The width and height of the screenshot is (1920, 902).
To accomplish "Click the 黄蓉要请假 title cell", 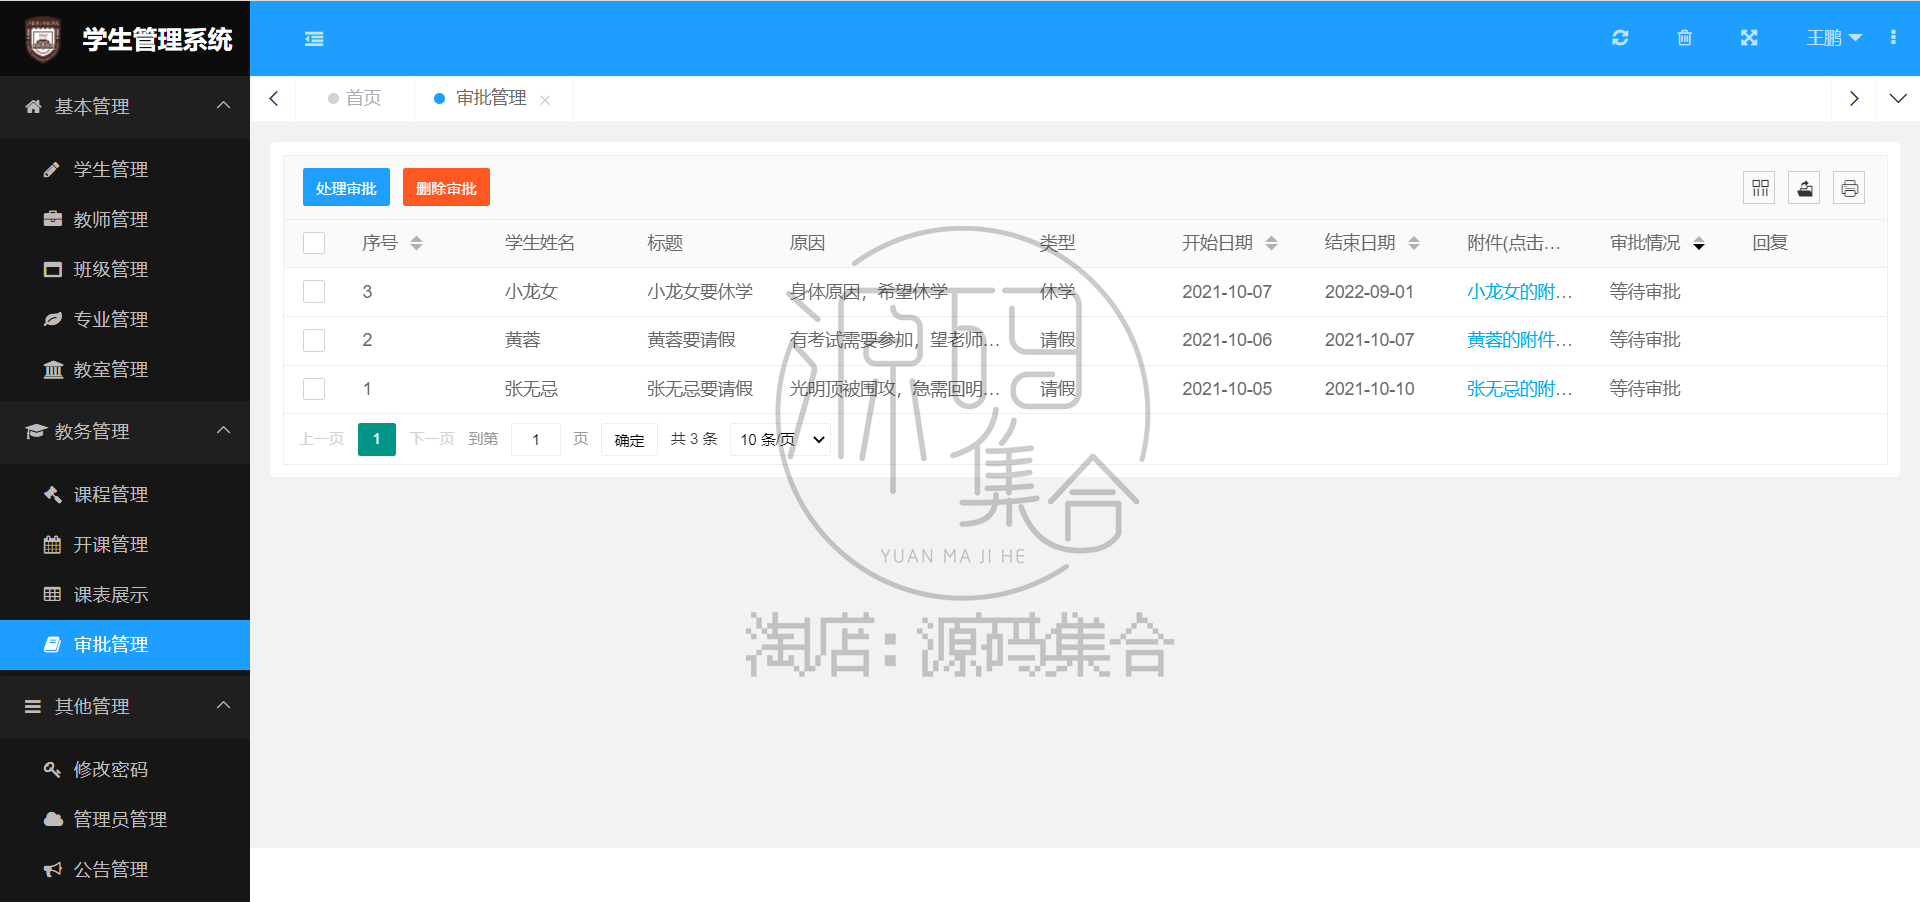I will coord(691,340).
